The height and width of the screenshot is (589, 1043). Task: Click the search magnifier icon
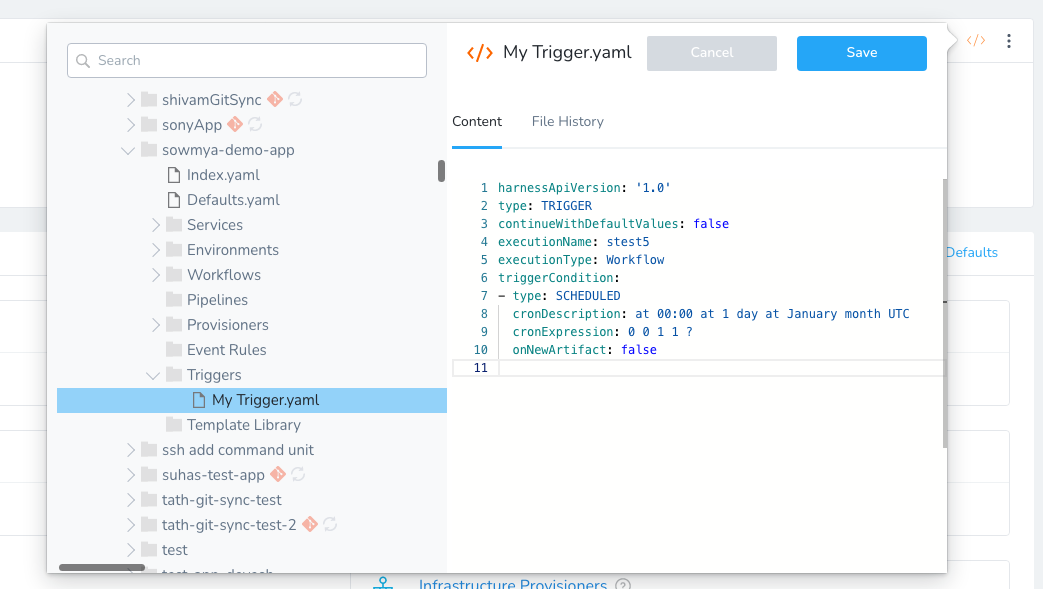(x=82, y=61)
